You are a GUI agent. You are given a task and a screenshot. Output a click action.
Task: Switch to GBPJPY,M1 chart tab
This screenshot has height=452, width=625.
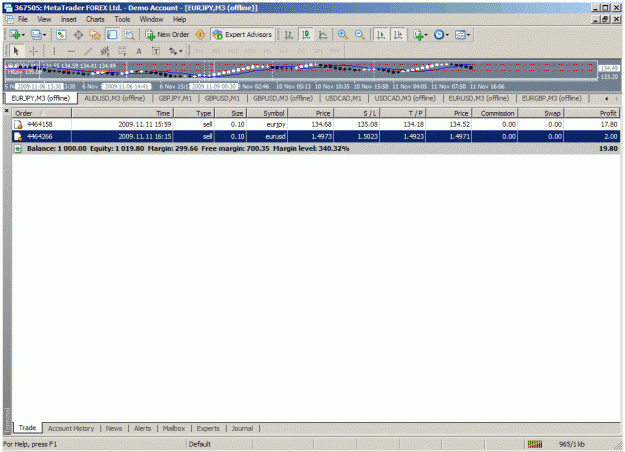point(175,98)
